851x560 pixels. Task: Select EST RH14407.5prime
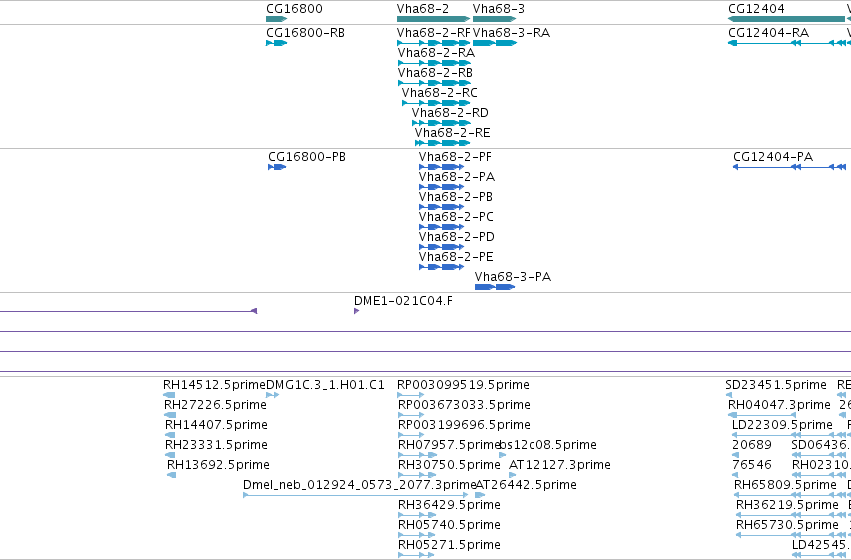216,424
